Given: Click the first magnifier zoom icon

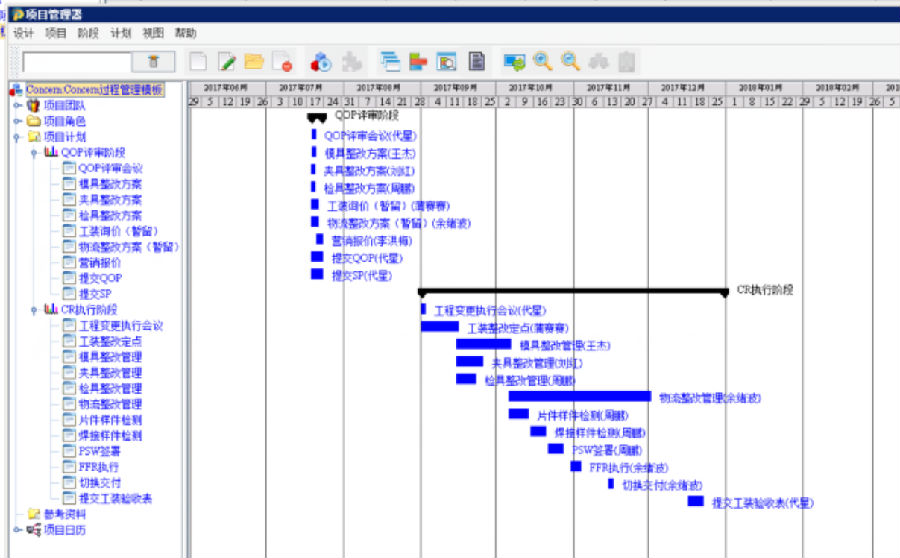Looking at the screenshot, I should pos(542,61).
